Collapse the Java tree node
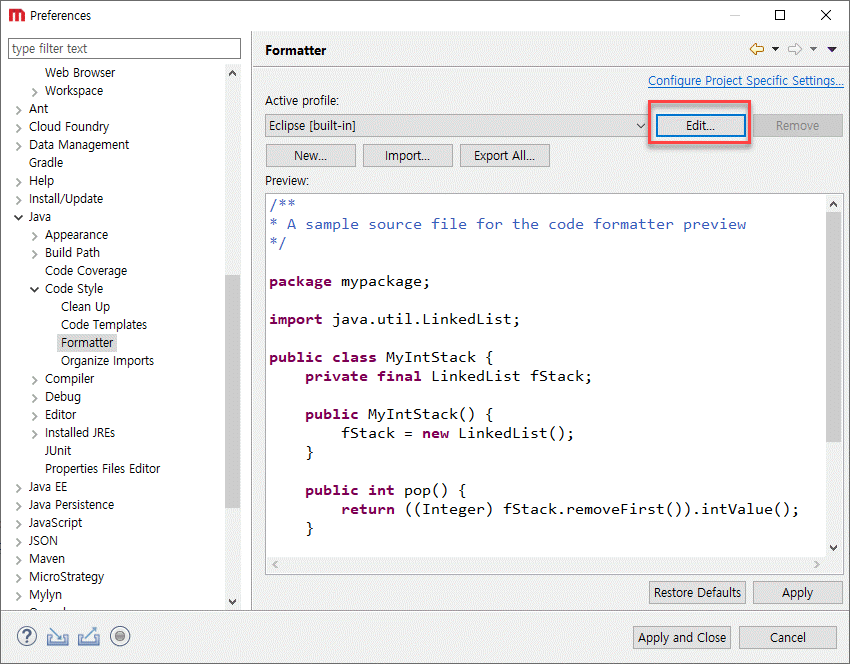850x664 pixels. point(18,217)
